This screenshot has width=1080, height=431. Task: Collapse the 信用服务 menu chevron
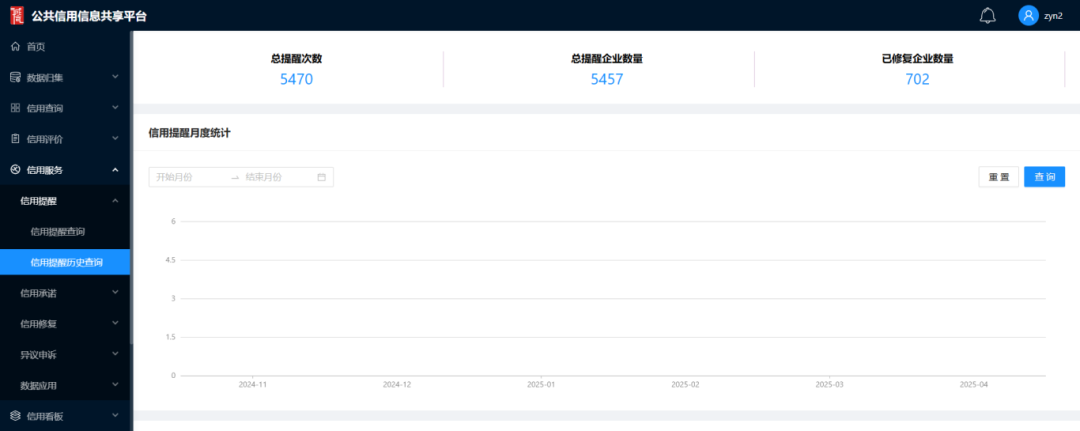coord(115,169)
